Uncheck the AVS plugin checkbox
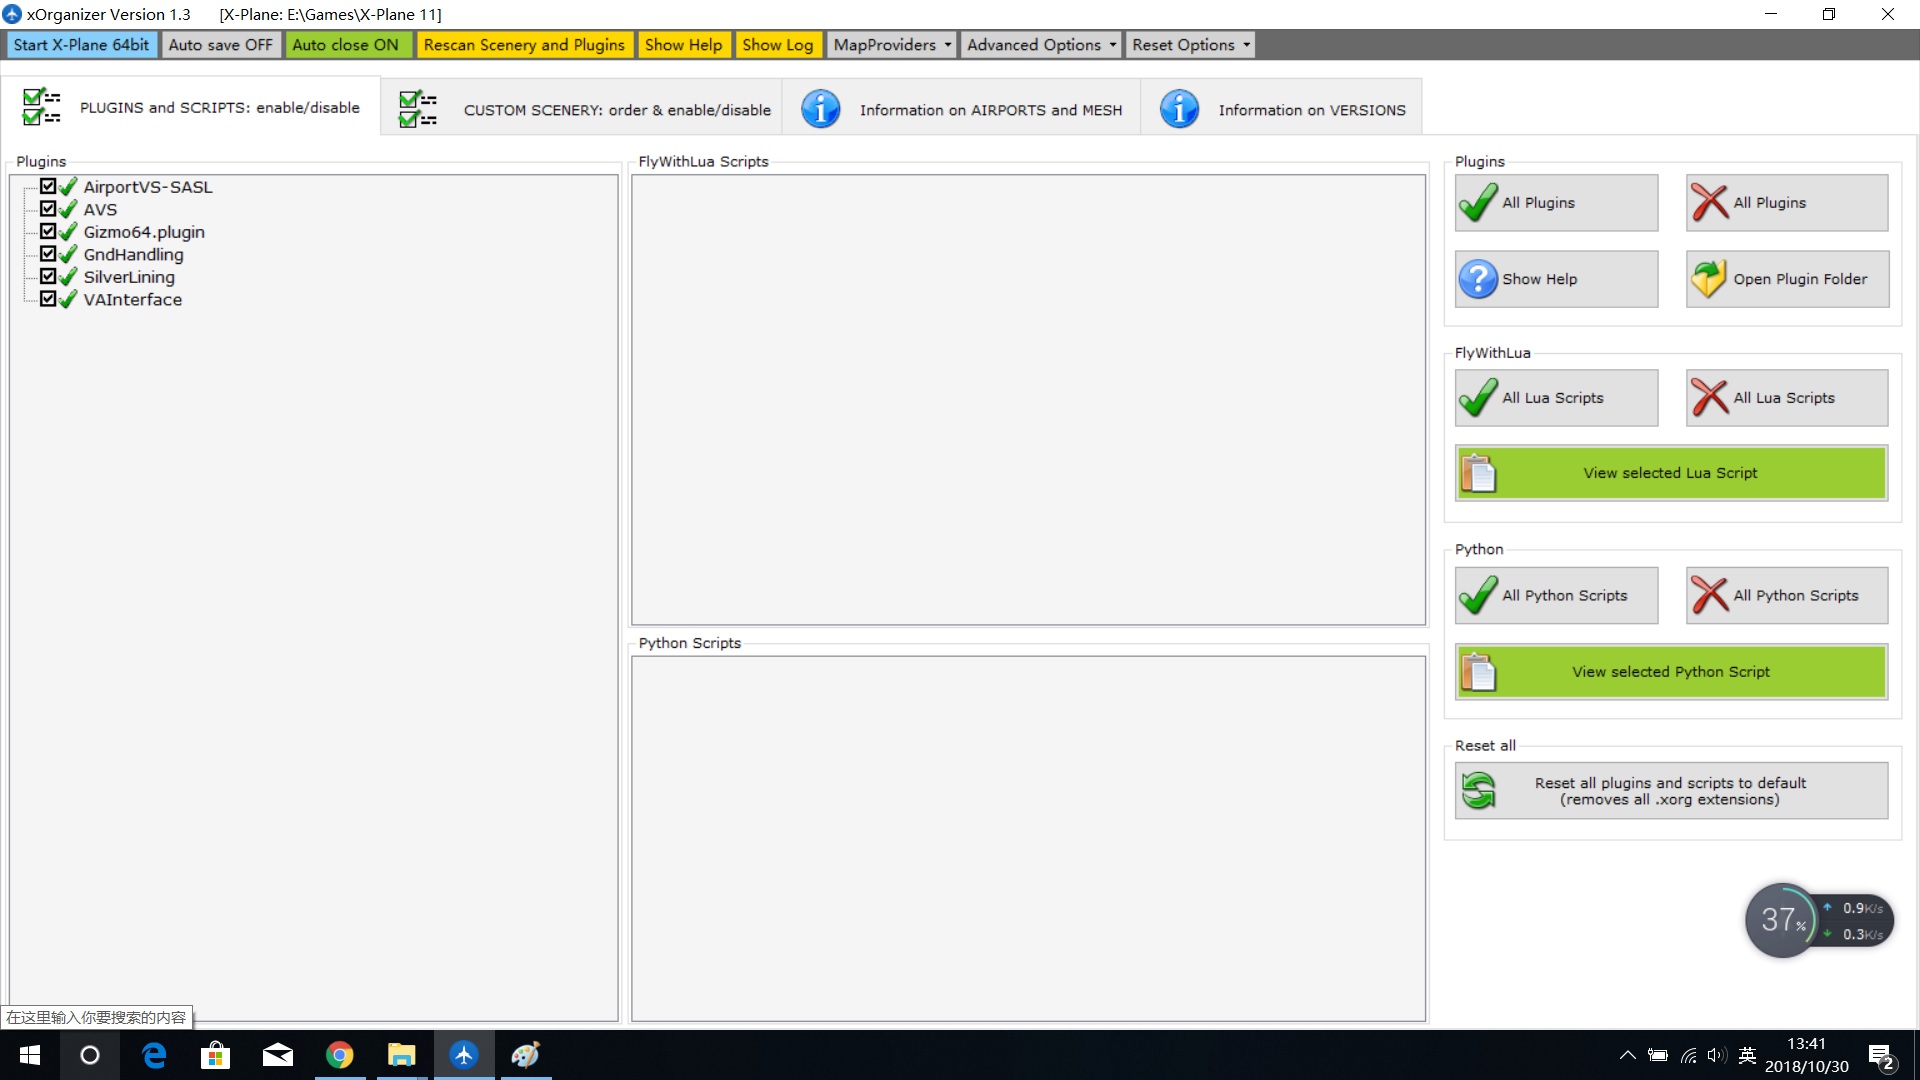1920x1080 pixels. coord(48,209)
